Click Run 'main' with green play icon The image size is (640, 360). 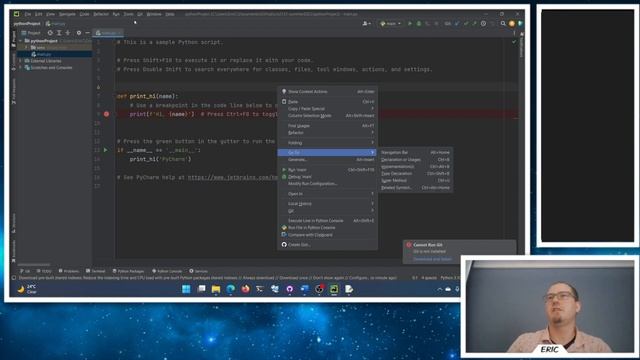coord(327,169)
